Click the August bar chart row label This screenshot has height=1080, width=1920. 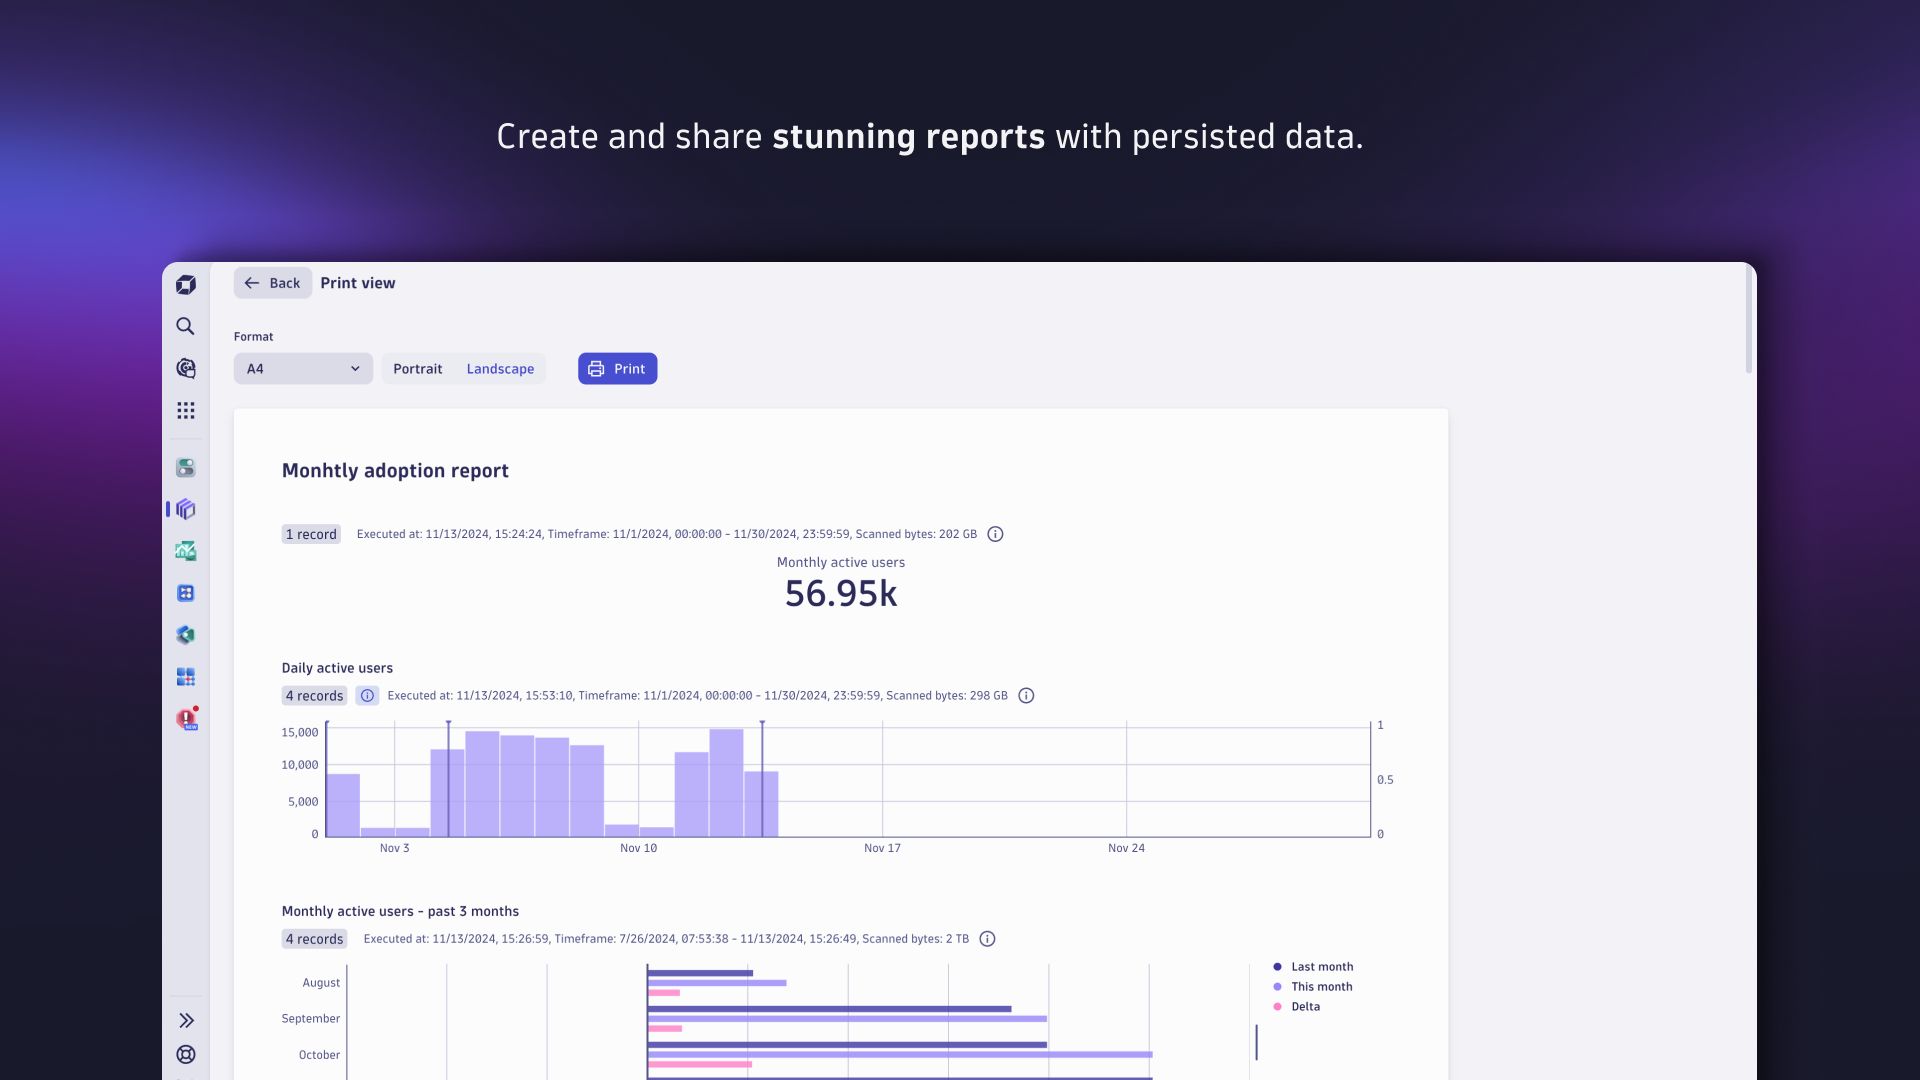tap(321, 983)
